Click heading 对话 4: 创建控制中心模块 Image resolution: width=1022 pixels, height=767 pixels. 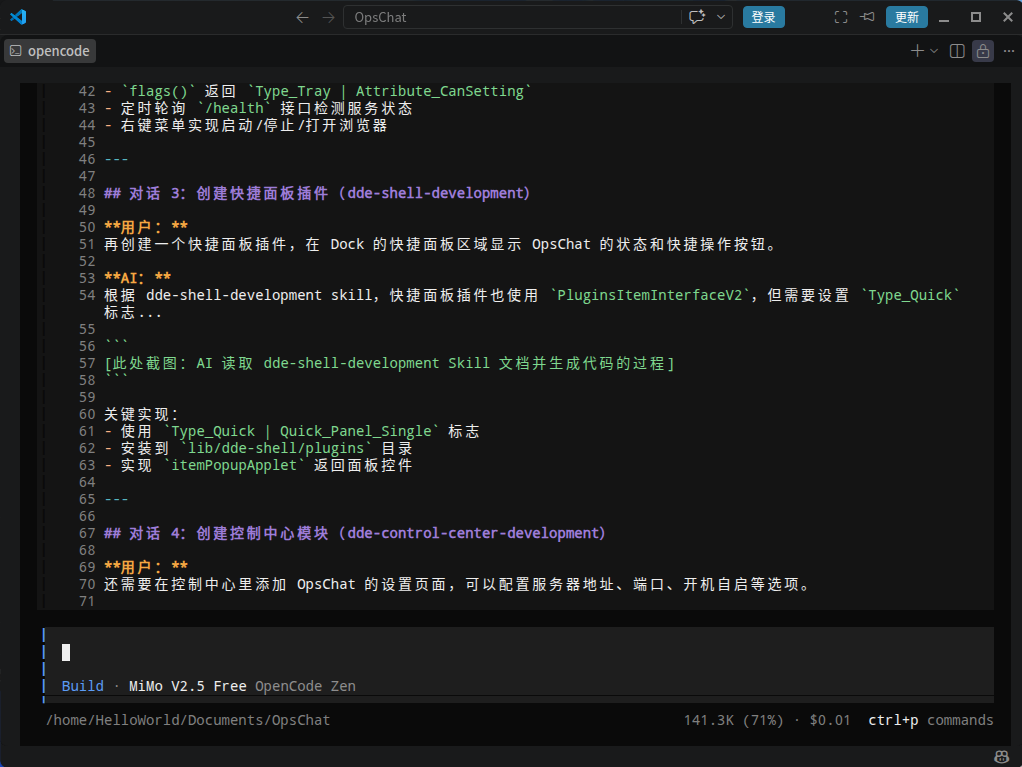(x=355, y=533)
